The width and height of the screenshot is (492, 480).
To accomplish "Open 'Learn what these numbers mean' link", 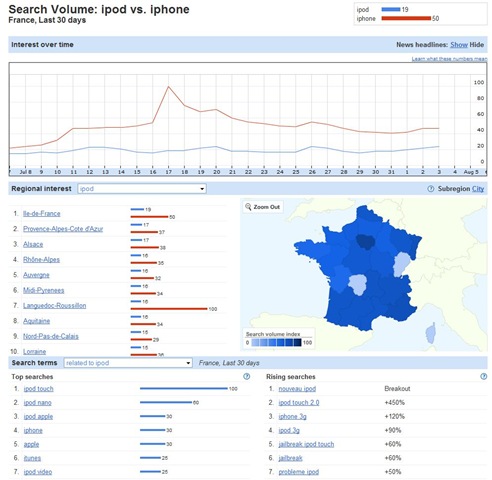I will (449, 59).
